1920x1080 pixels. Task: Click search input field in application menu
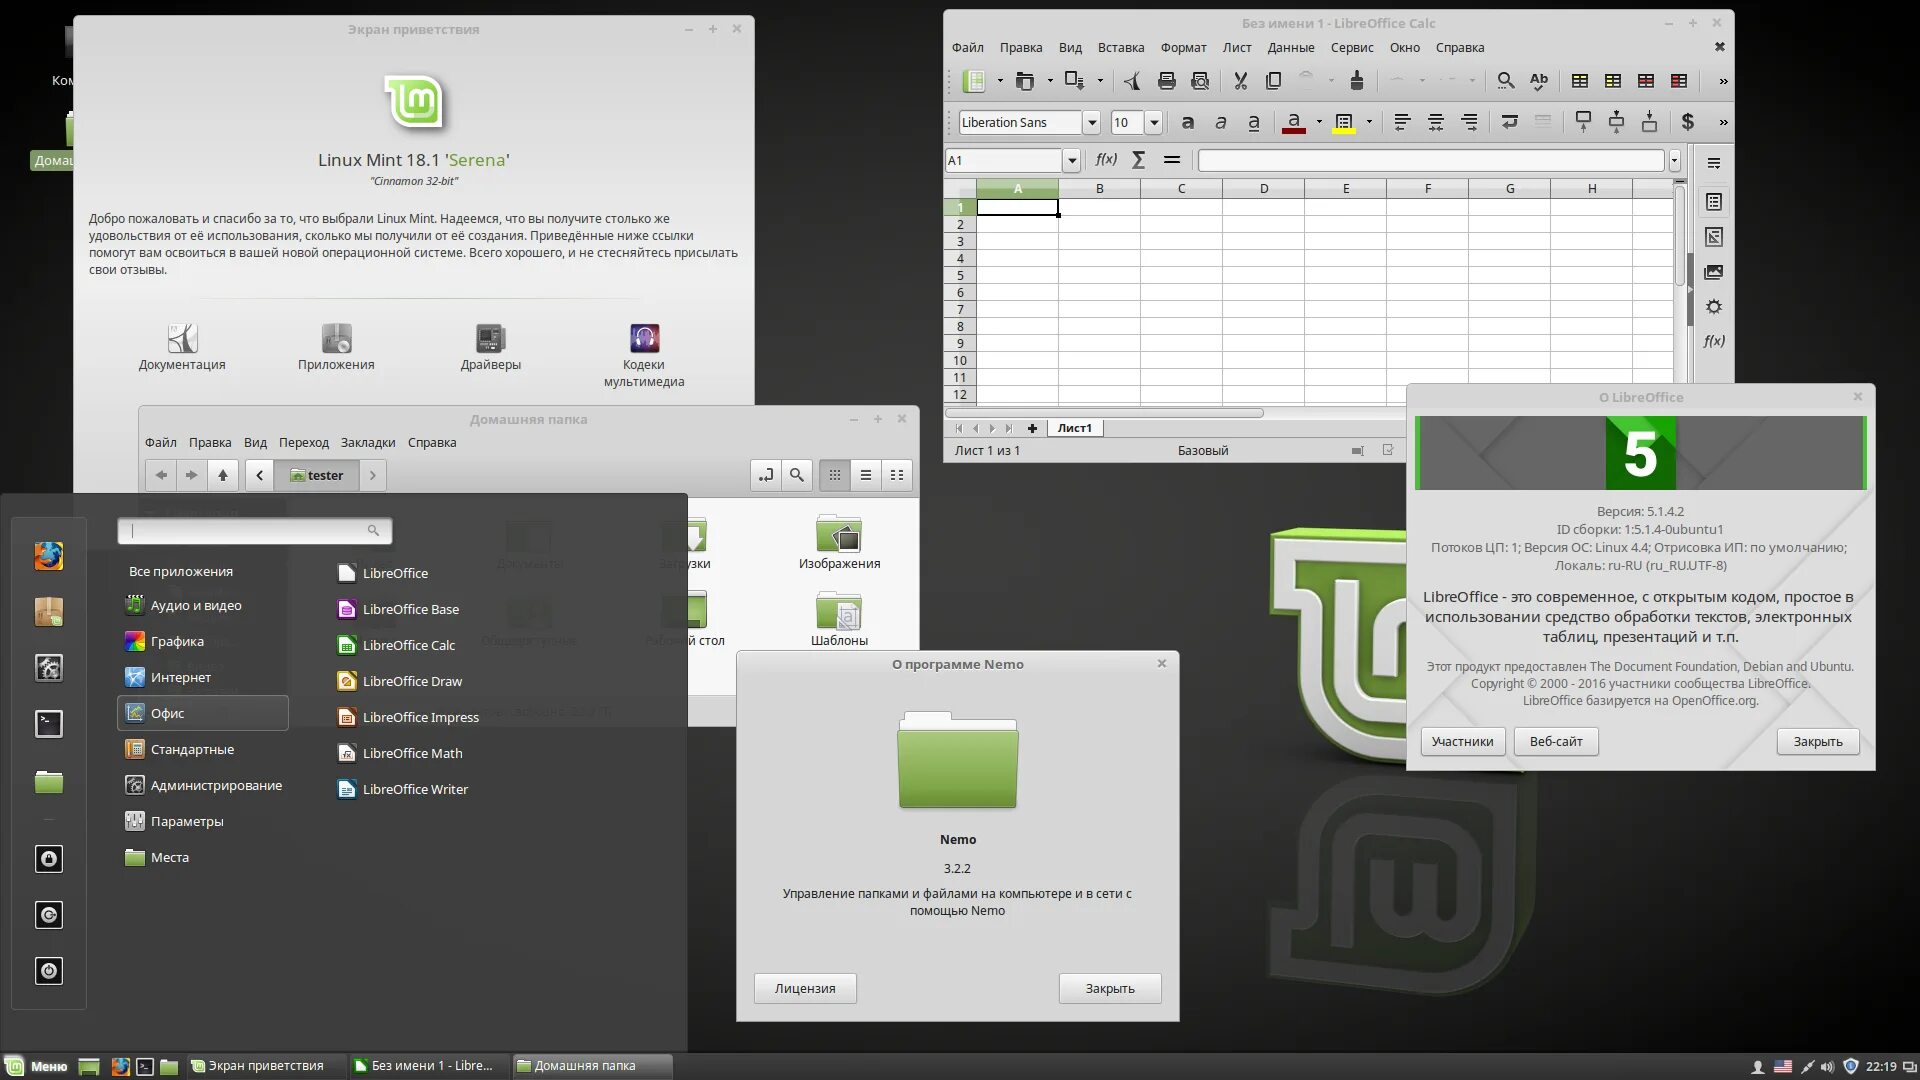[255, 530]
